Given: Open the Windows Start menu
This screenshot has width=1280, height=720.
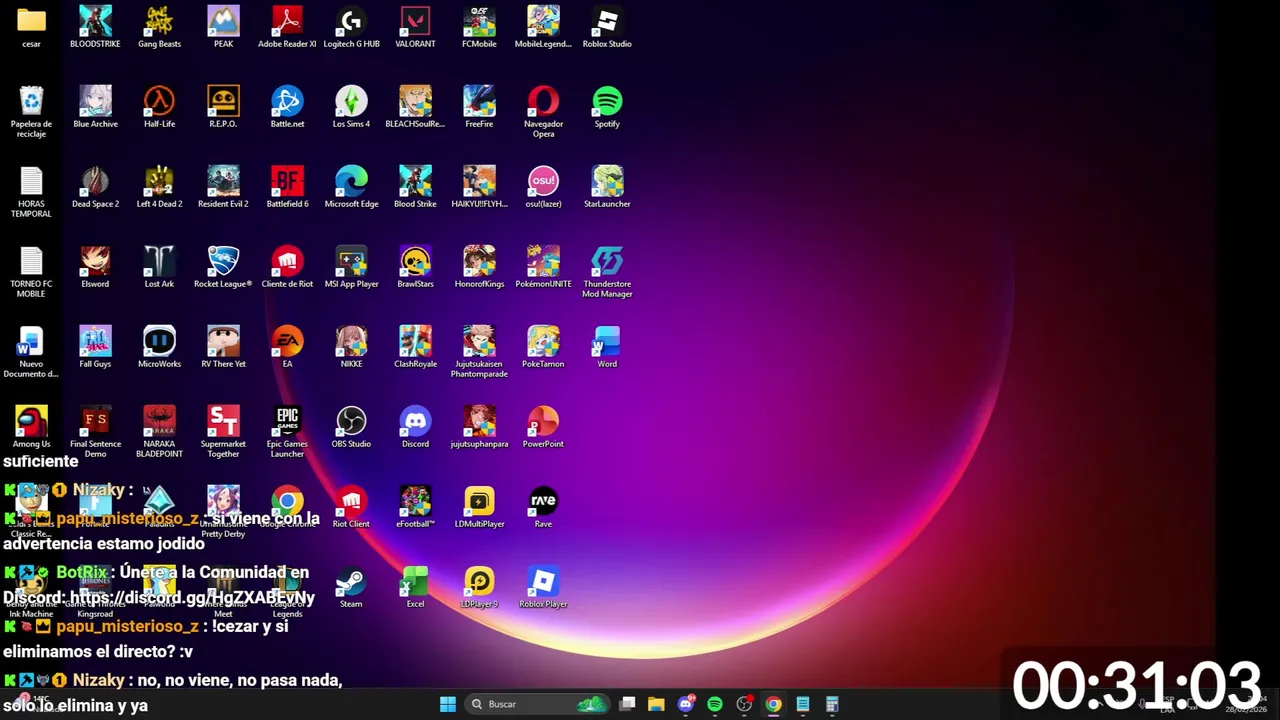Looking at the screenshot, I should coord(448,704).
